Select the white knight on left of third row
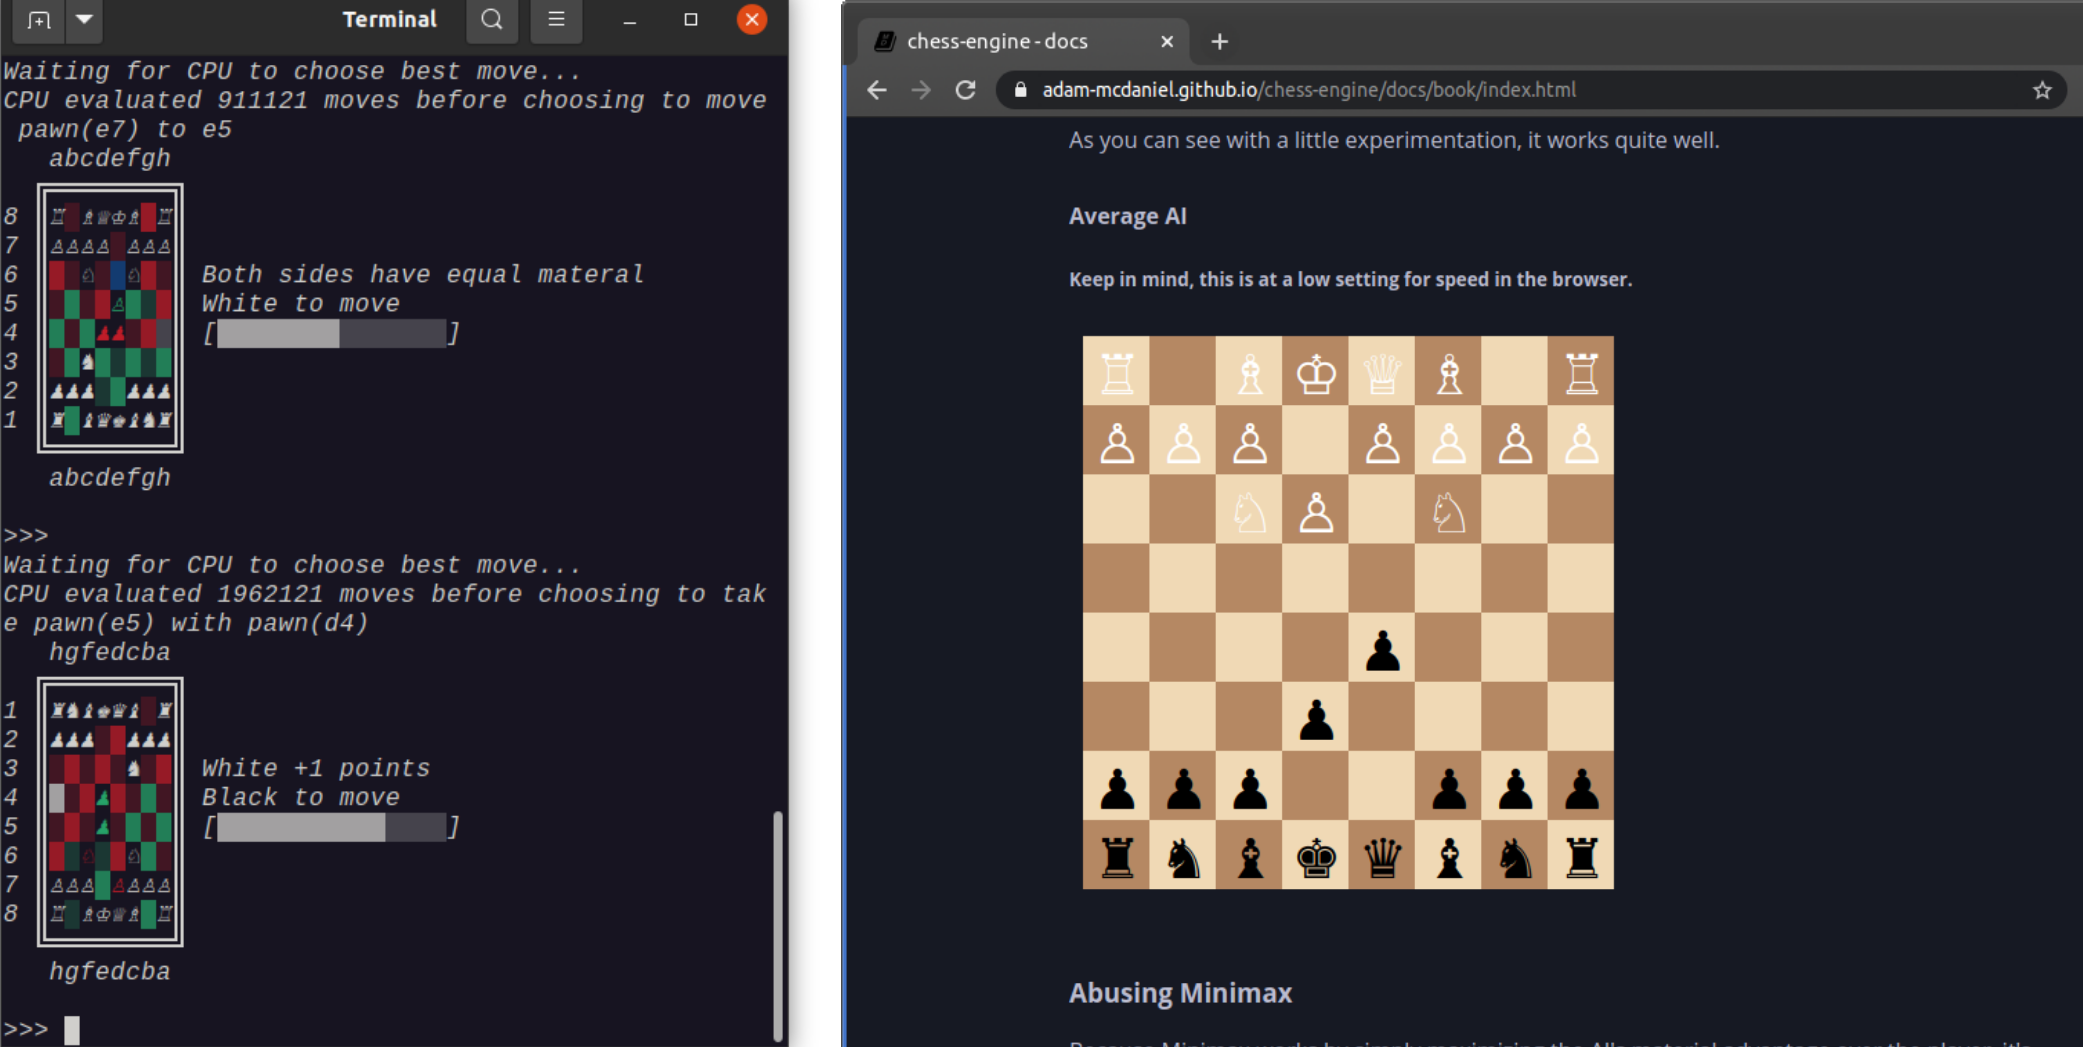This screenshot has width=2083, height=1047. tap(1250, 512)
